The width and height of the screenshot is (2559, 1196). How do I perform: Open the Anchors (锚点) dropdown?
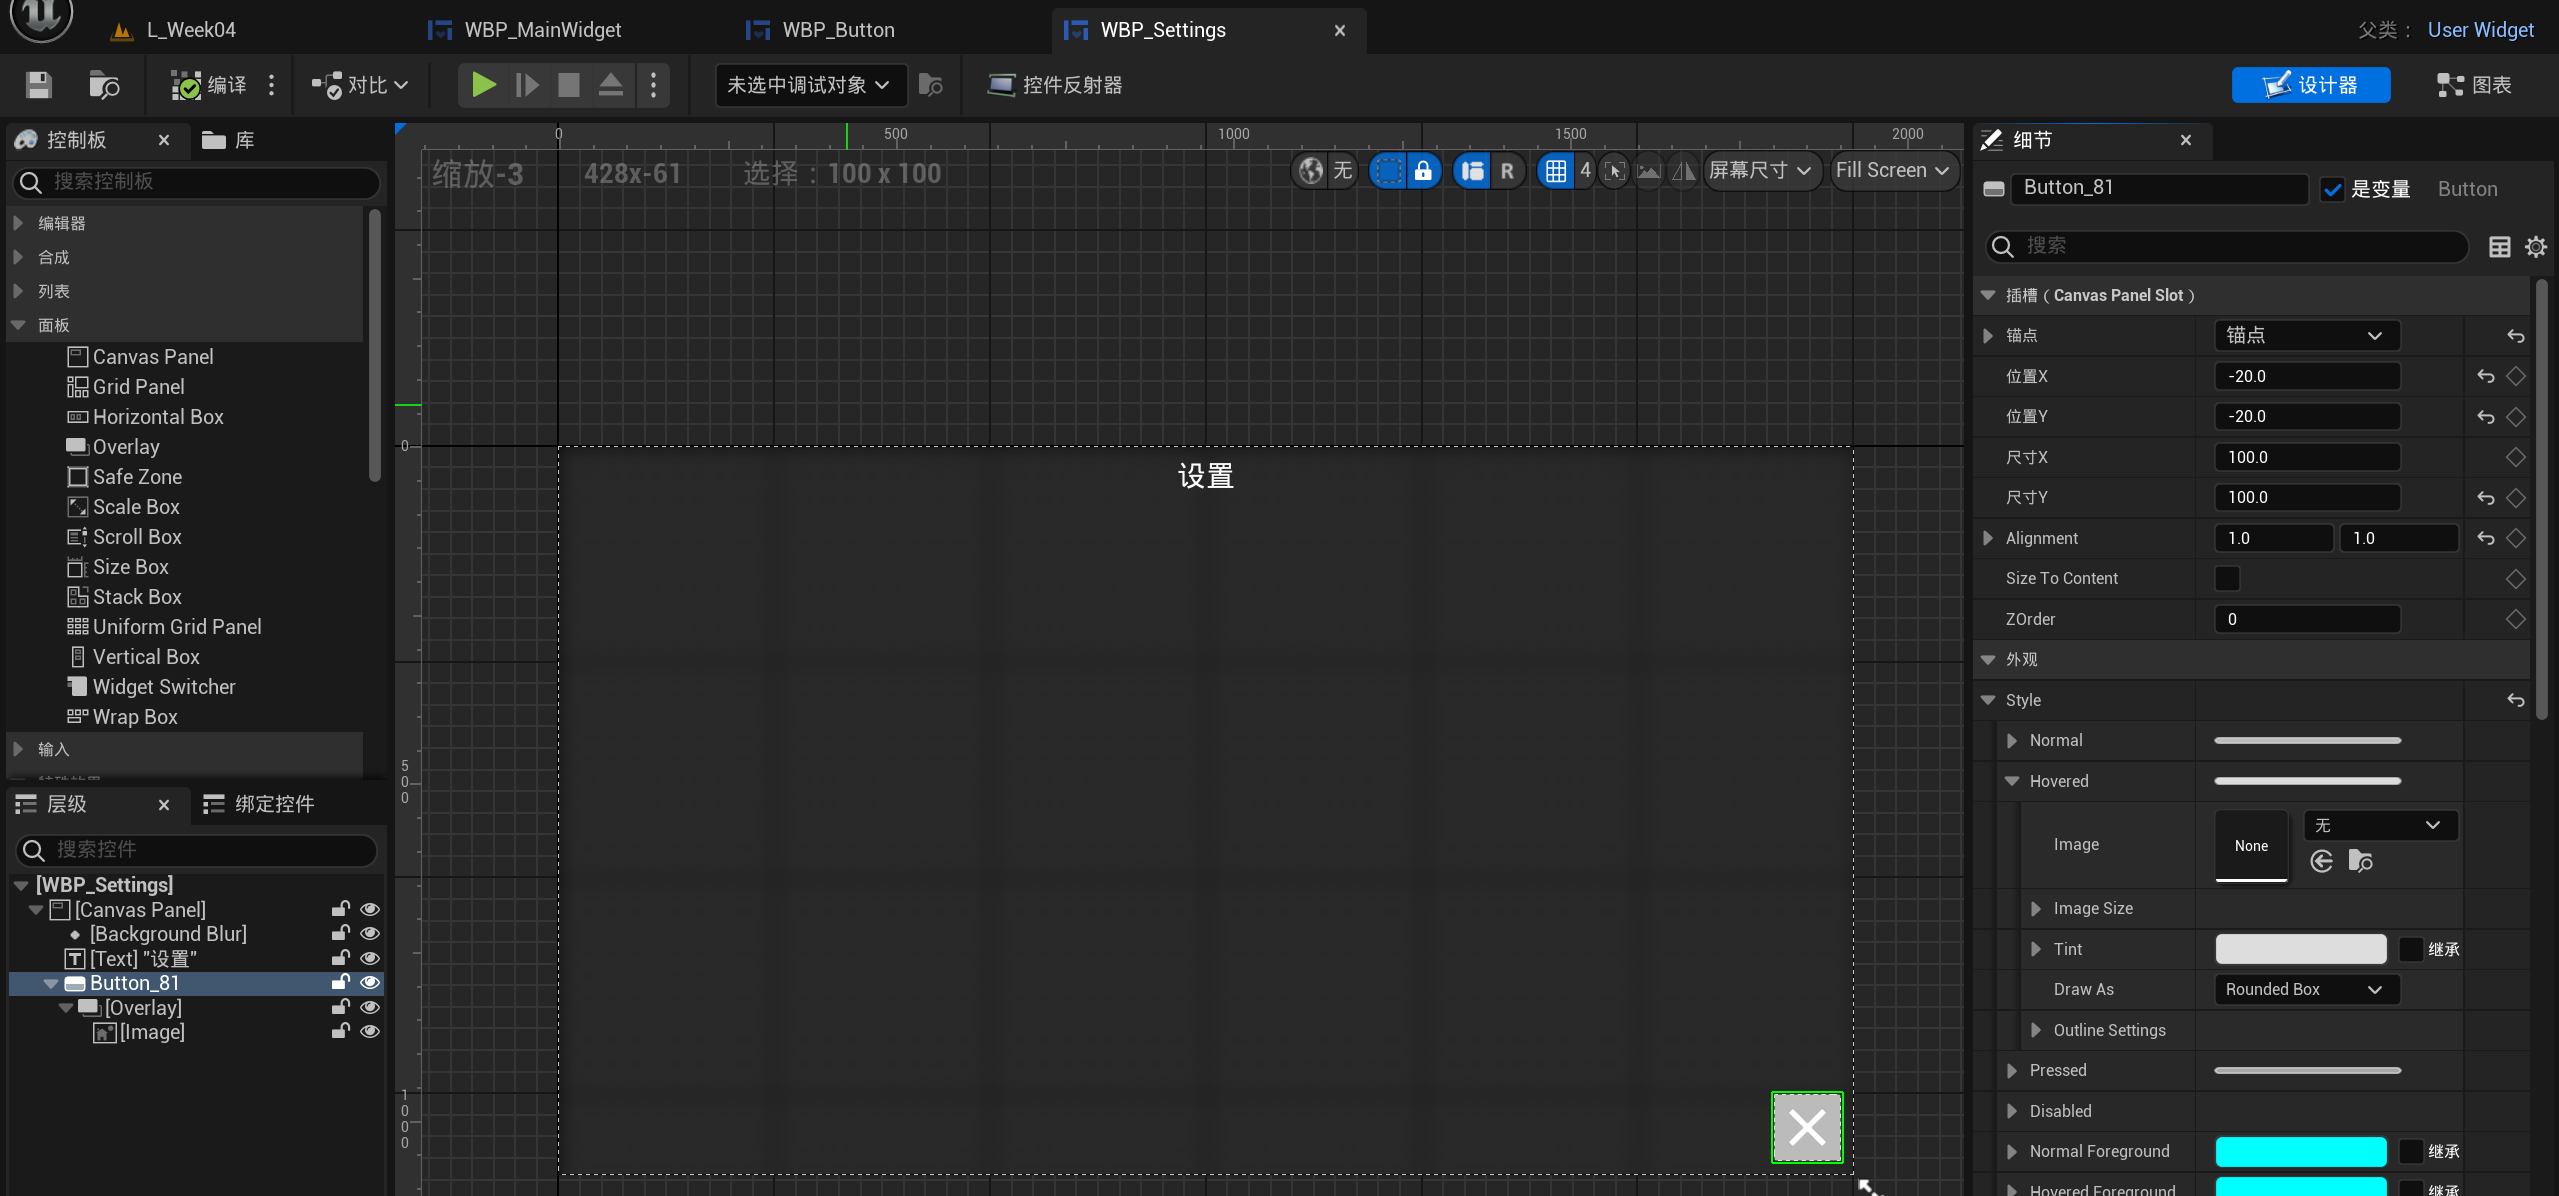pos(2307,336)
